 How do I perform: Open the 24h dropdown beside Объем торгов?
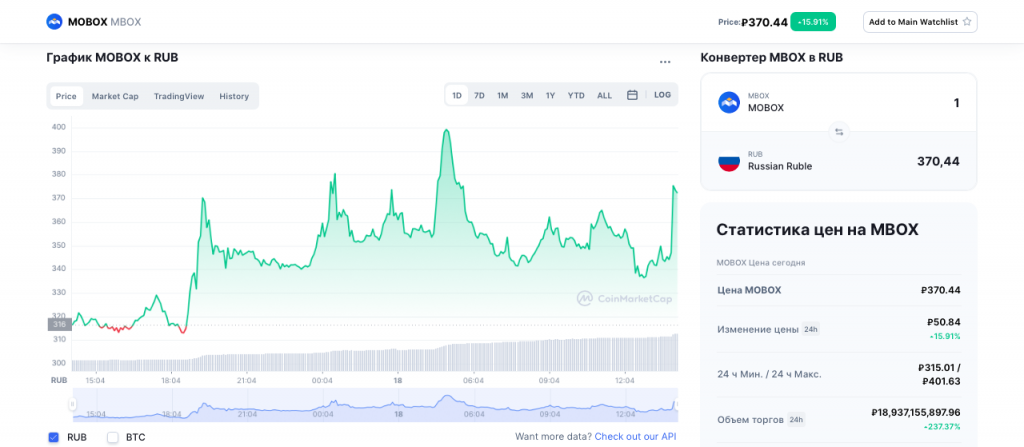pos(796,420)
